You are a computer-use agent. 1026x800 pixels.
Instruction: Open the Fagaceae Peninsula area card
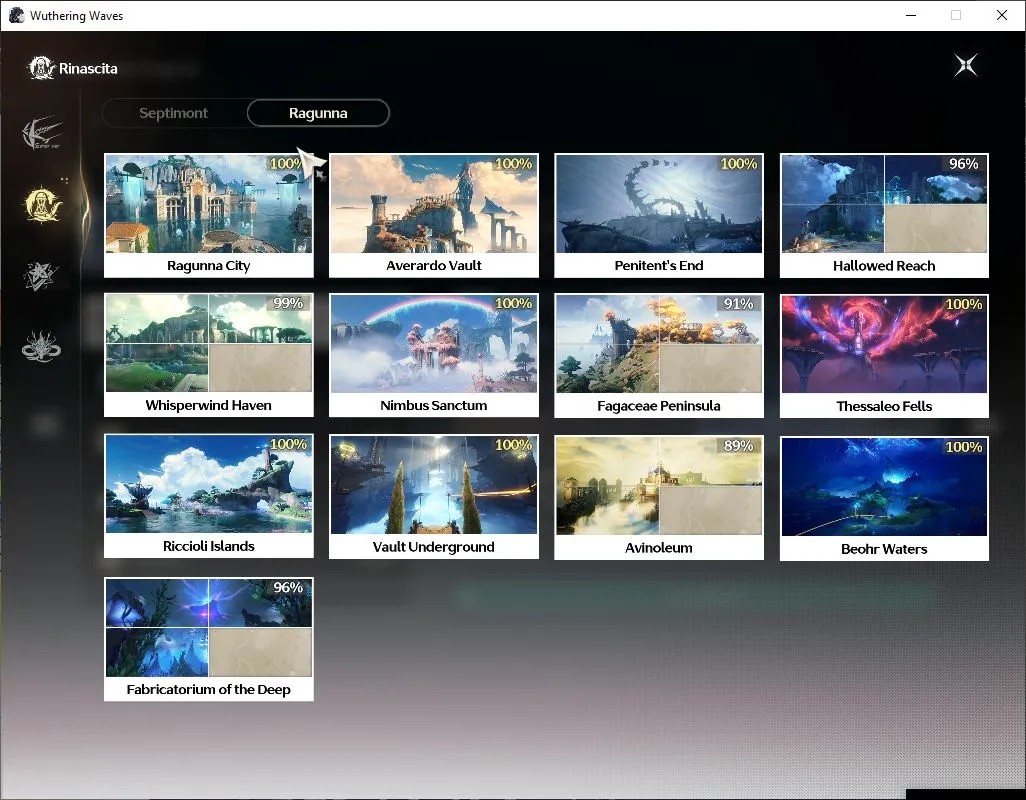659,355
